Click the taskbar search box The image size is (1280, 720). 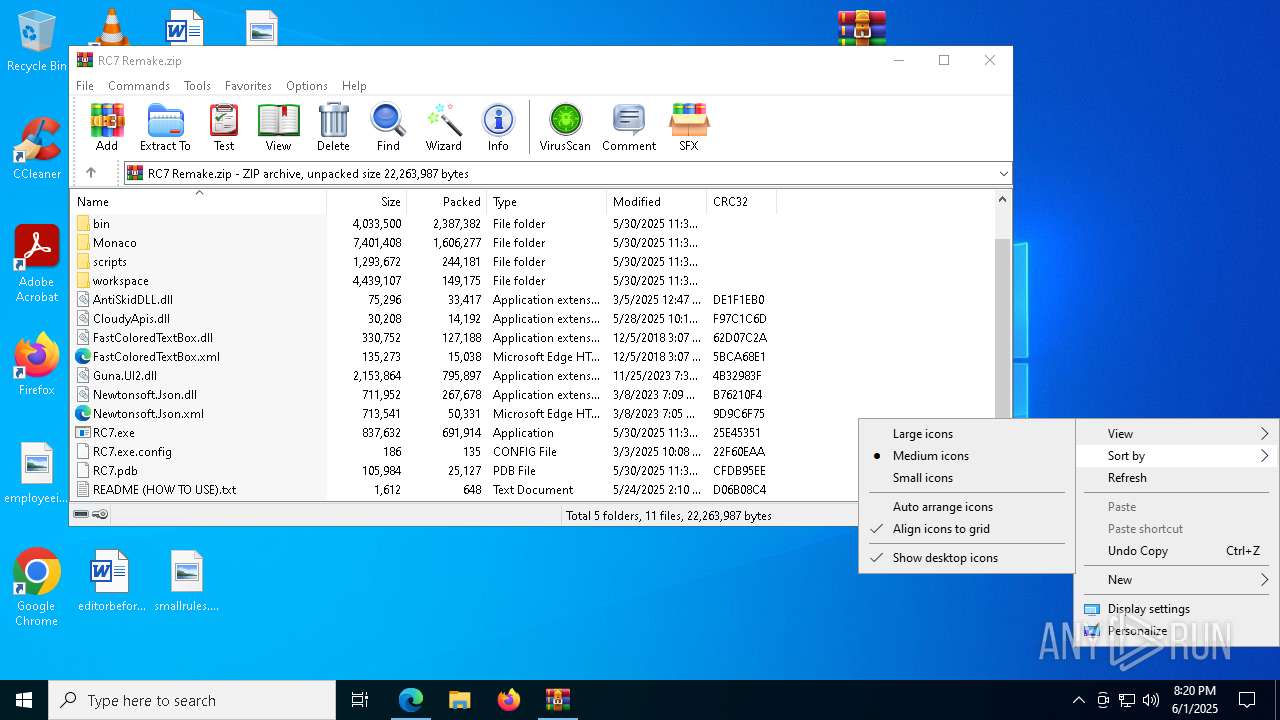[x=192, y=700]
